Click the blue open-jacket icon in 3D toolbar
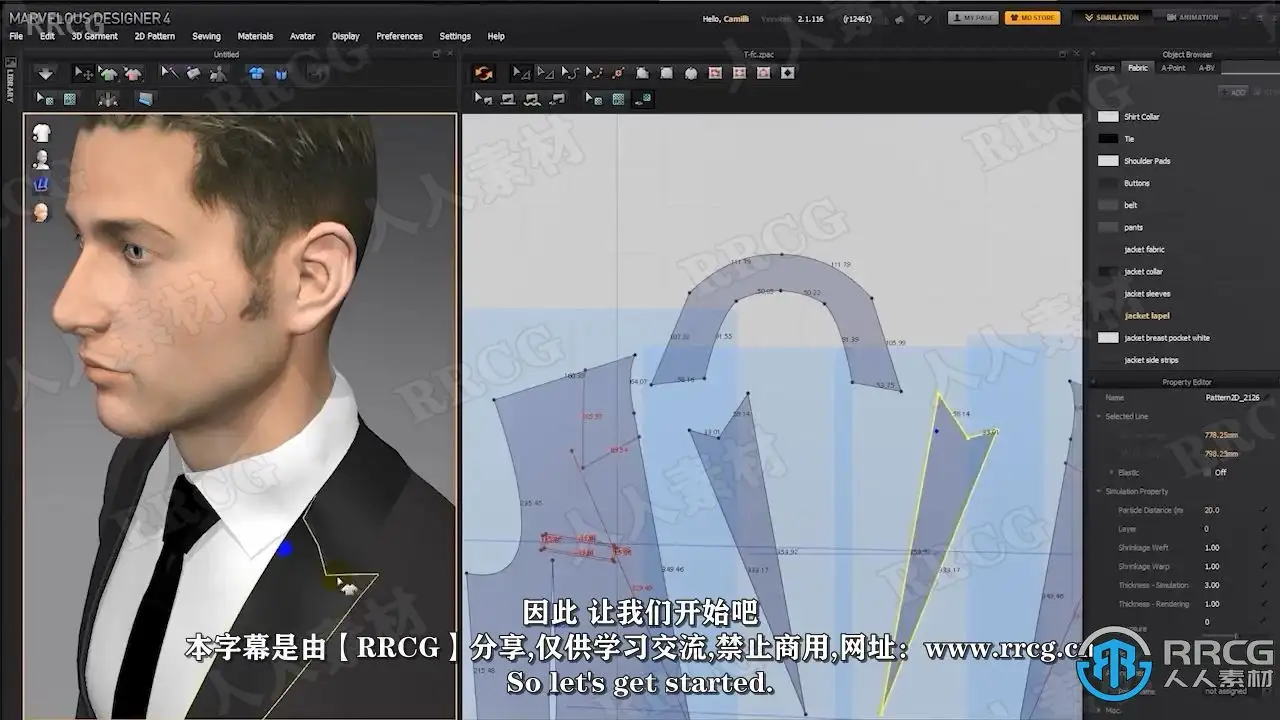This screenshot has height=720, width=1280. [281, 73]
